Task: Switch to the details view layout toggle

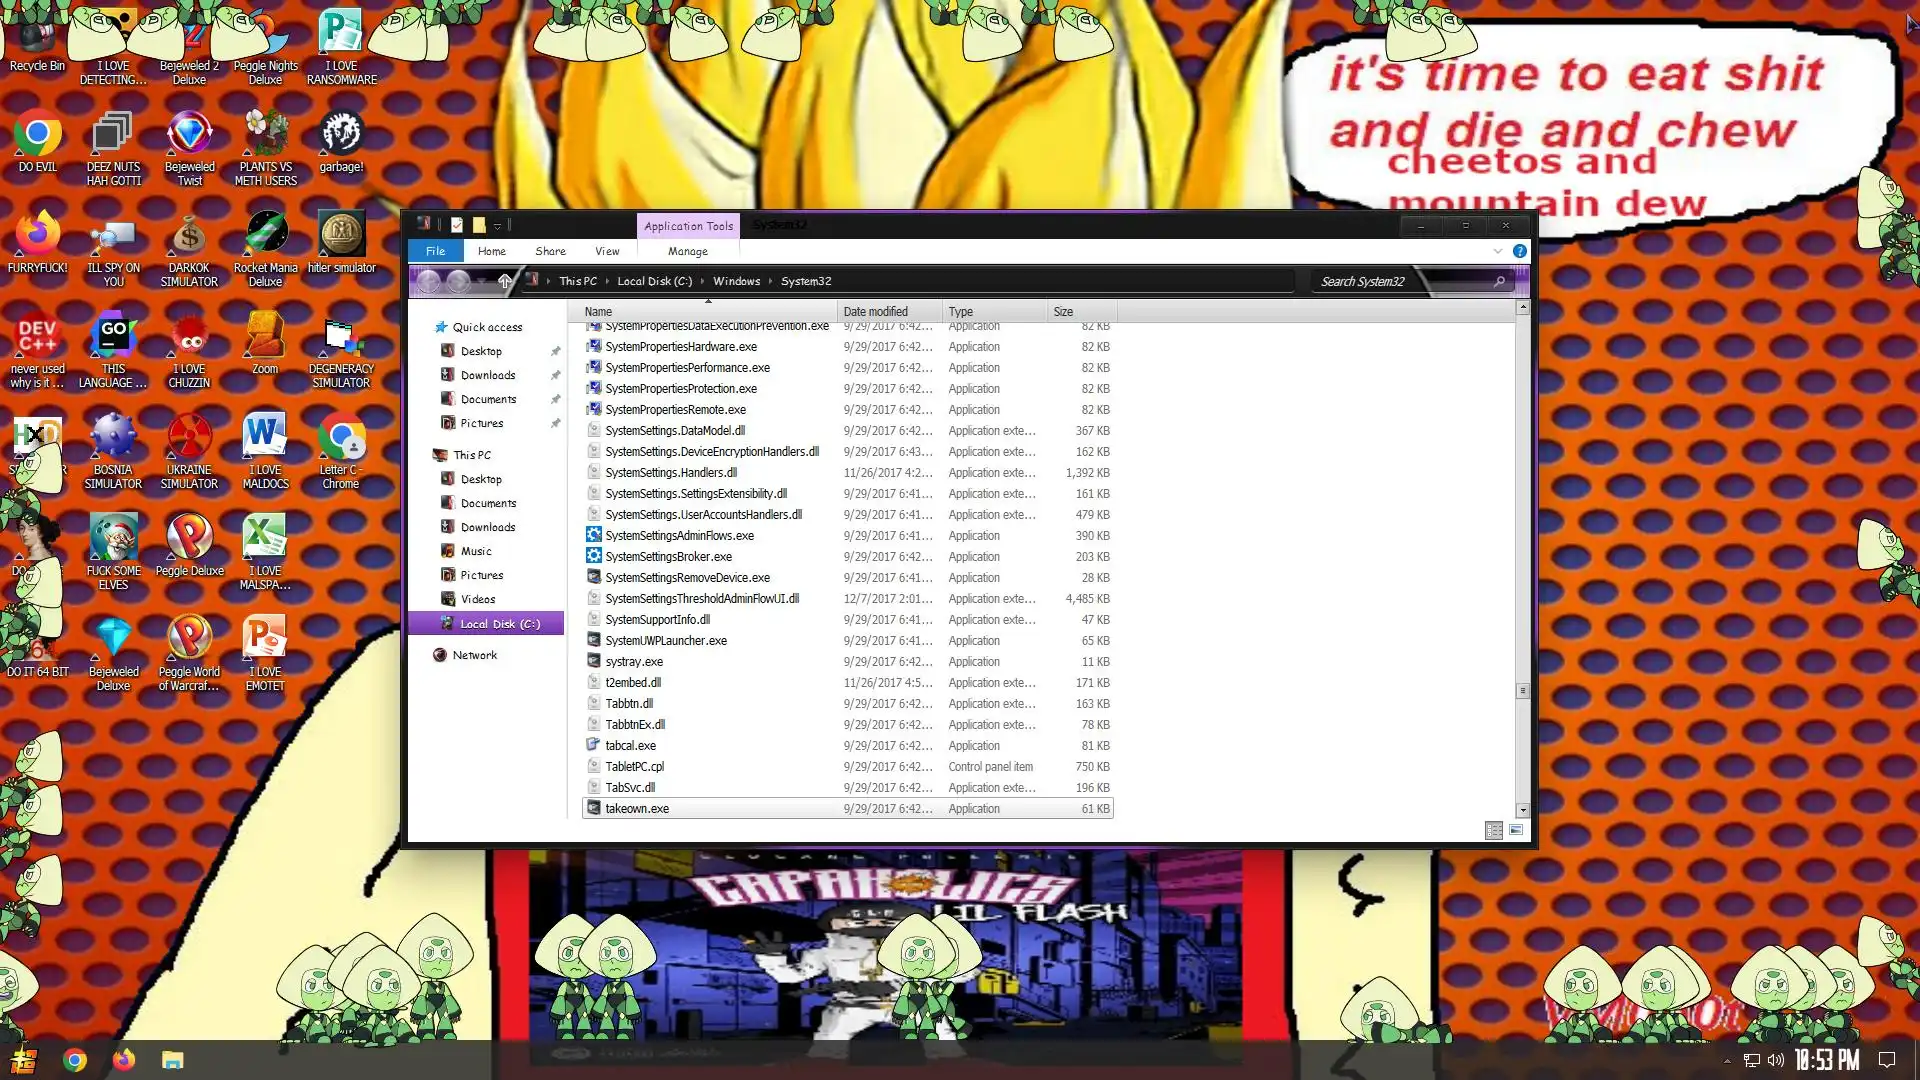Action: tap(1493, 830)
